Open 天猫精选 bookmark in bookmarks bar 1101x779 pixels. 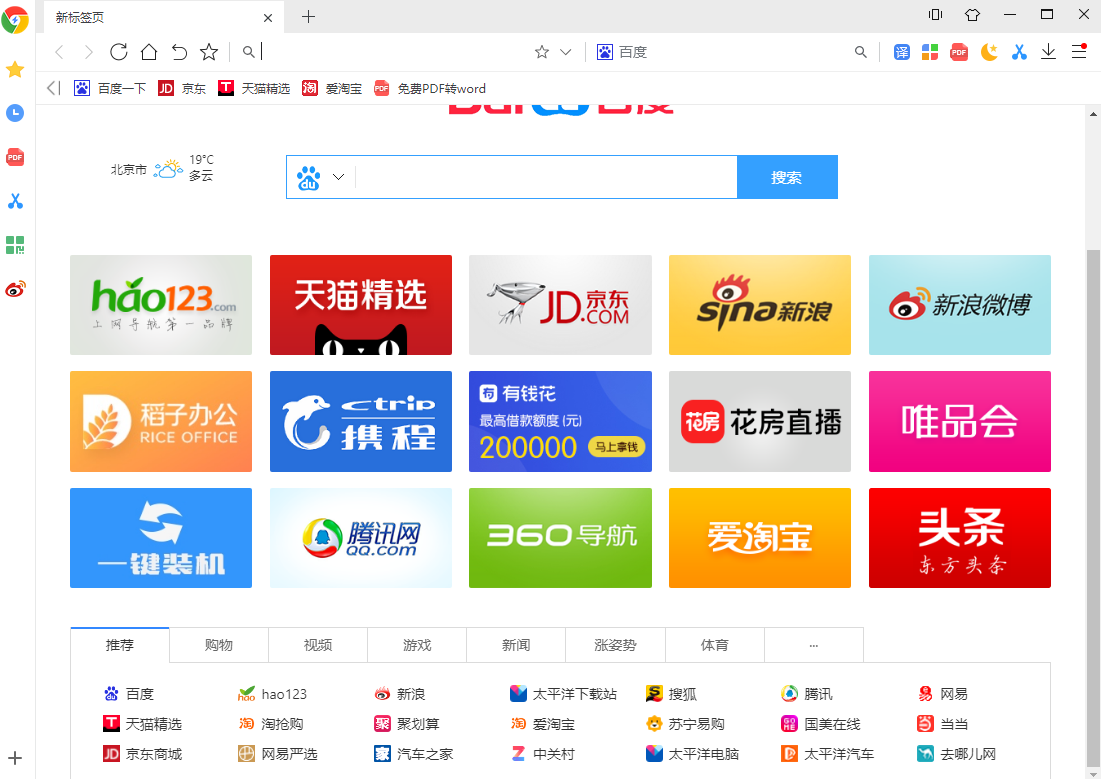pos(254,89)
